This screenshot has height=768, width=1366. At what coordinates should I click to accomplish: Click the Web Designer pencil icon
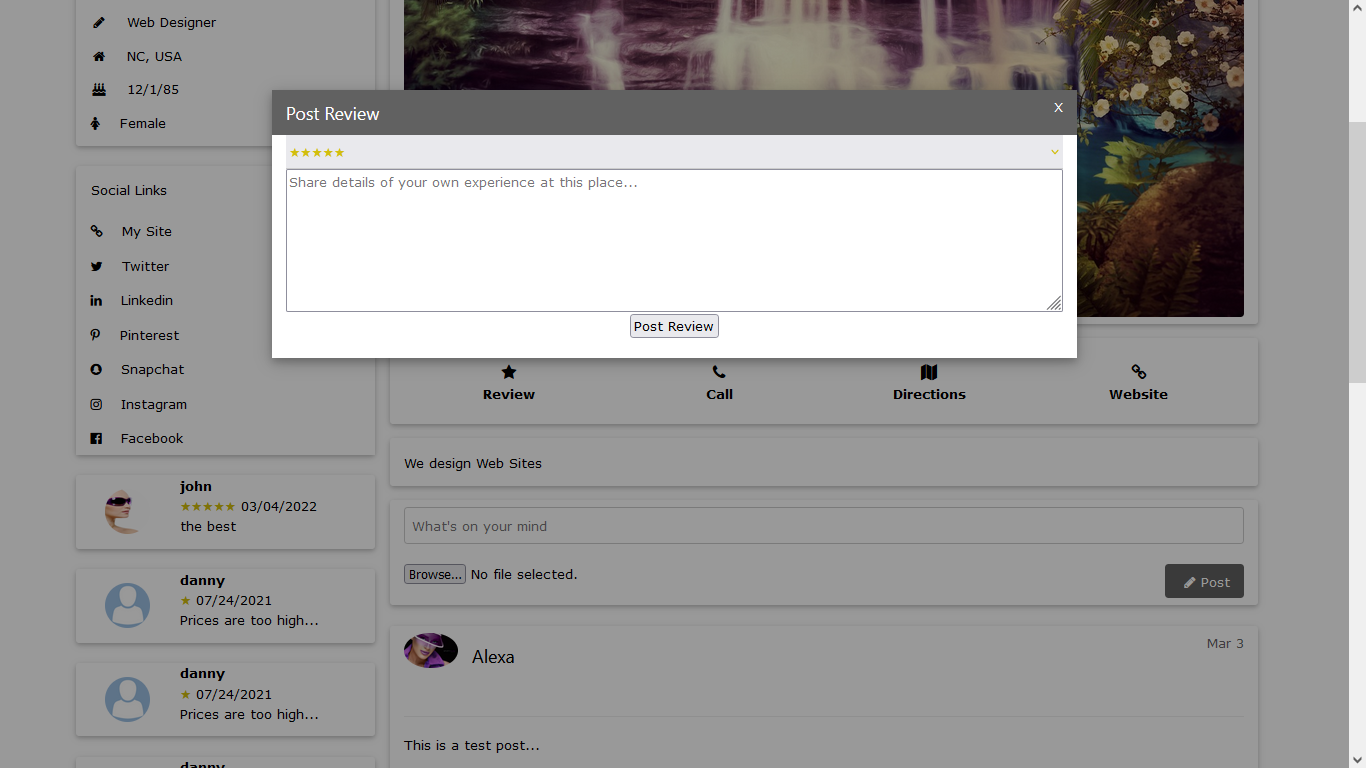(98, 22)
